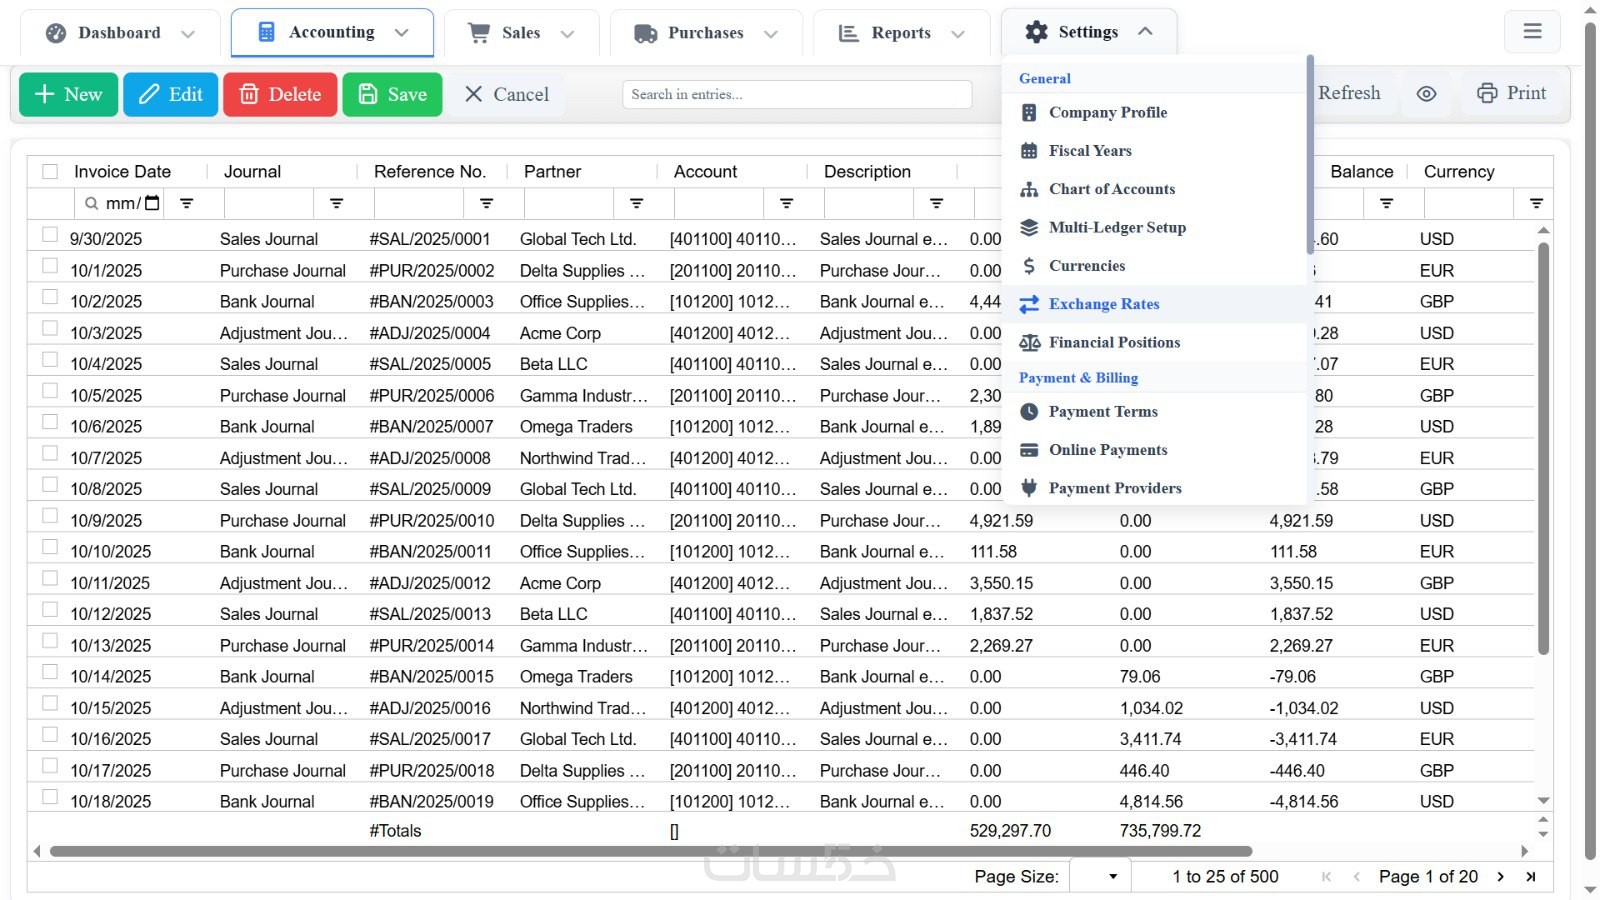Open the Account column filter icon
This screenshot has height=900, width=1600.
tap(787, 203)
